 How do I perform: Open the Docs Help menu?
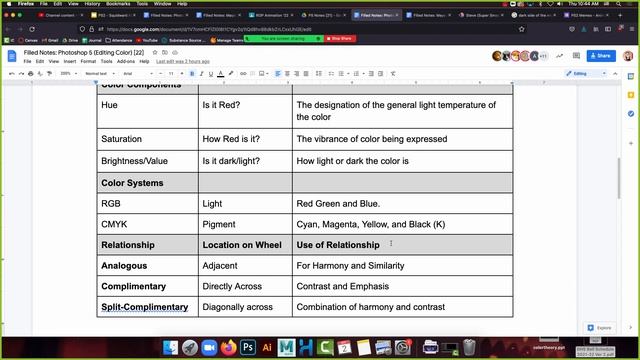(x=144, y=61)
